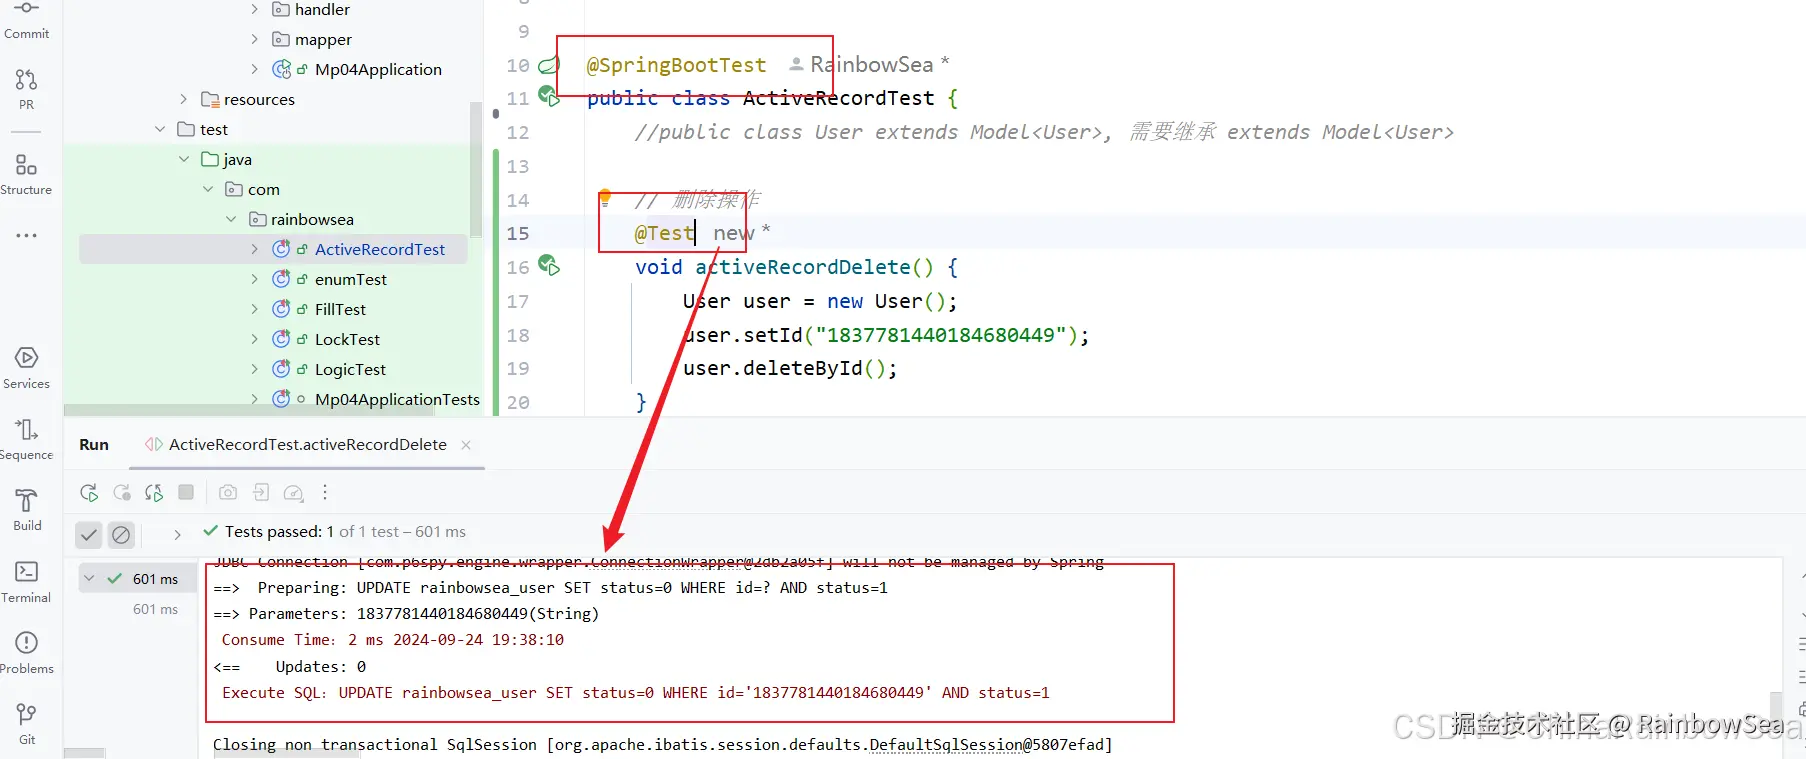1806x759 pixels.
Task: Click the import/export test results icon
Action: pos(261,492)
